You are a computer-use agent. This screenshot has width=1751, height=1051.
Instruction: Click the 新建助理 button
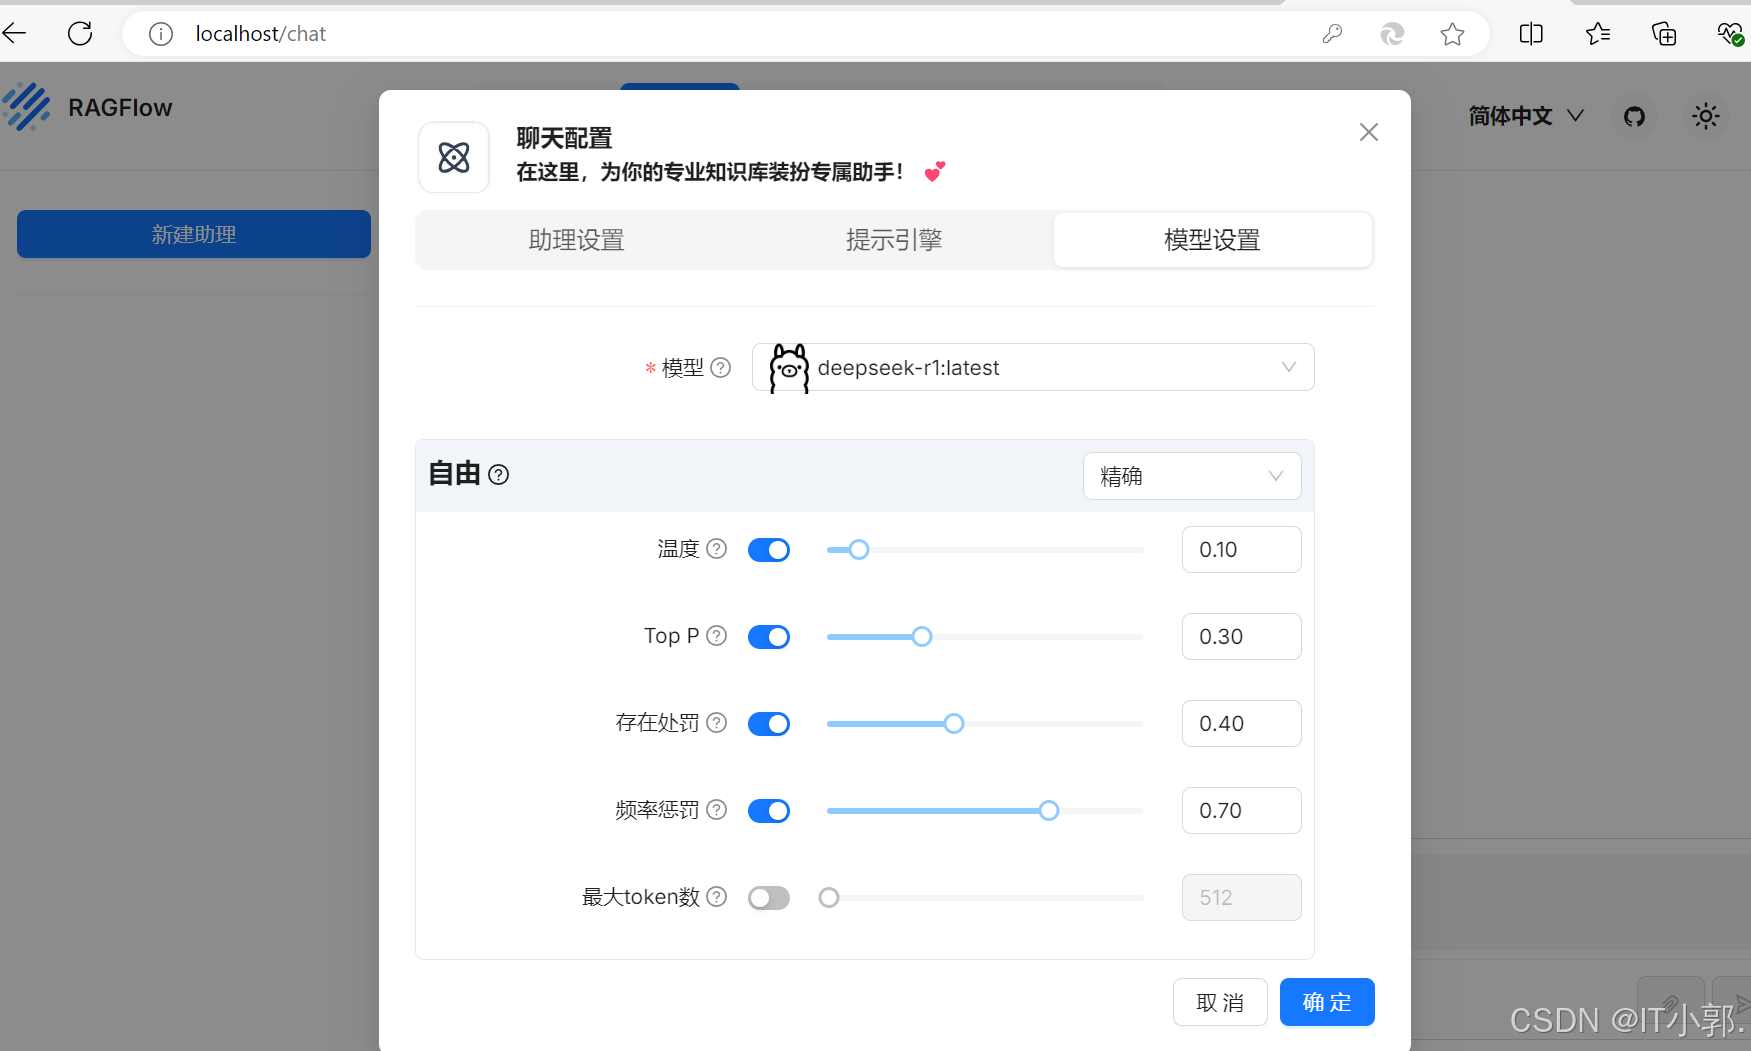[193, 234]
